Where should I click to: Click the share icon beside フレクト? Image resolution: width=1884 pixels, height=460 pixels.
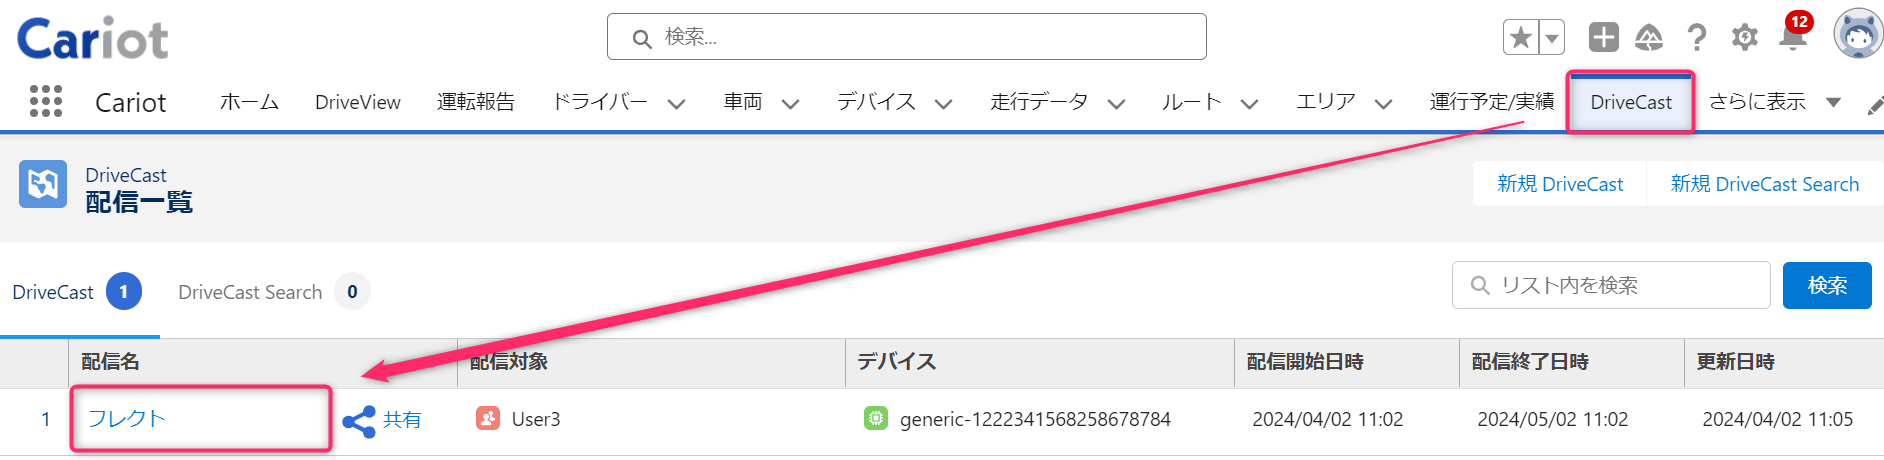coord(358,421)
